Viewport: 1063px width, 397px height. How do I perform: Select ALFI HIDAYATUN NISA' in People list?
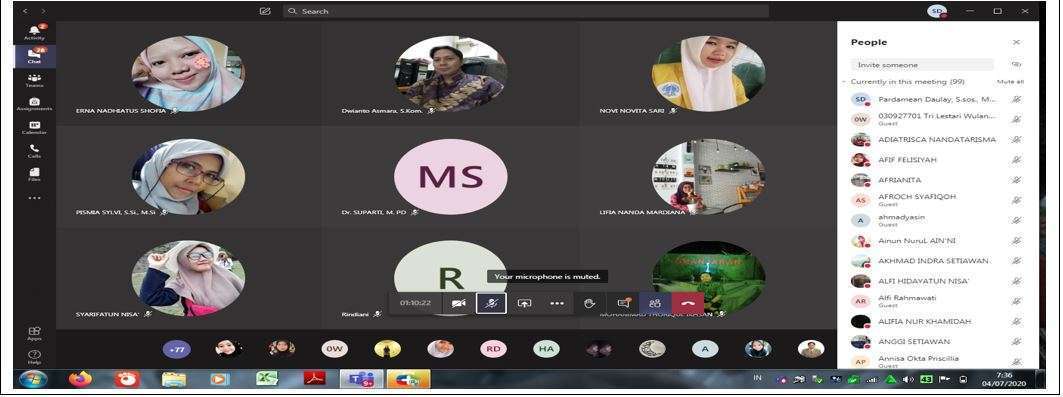click(x=938, y=280)
